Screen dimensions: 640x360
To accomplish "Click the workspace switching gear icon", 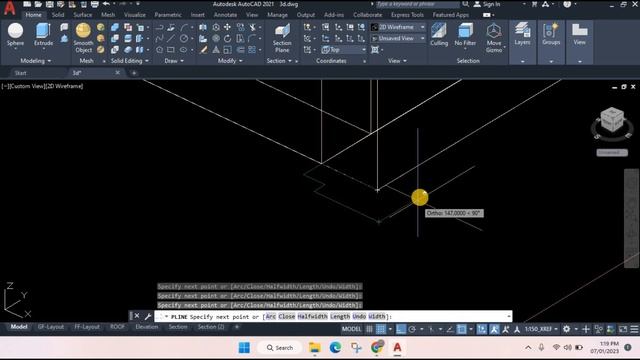I will [x=567, y=329].
